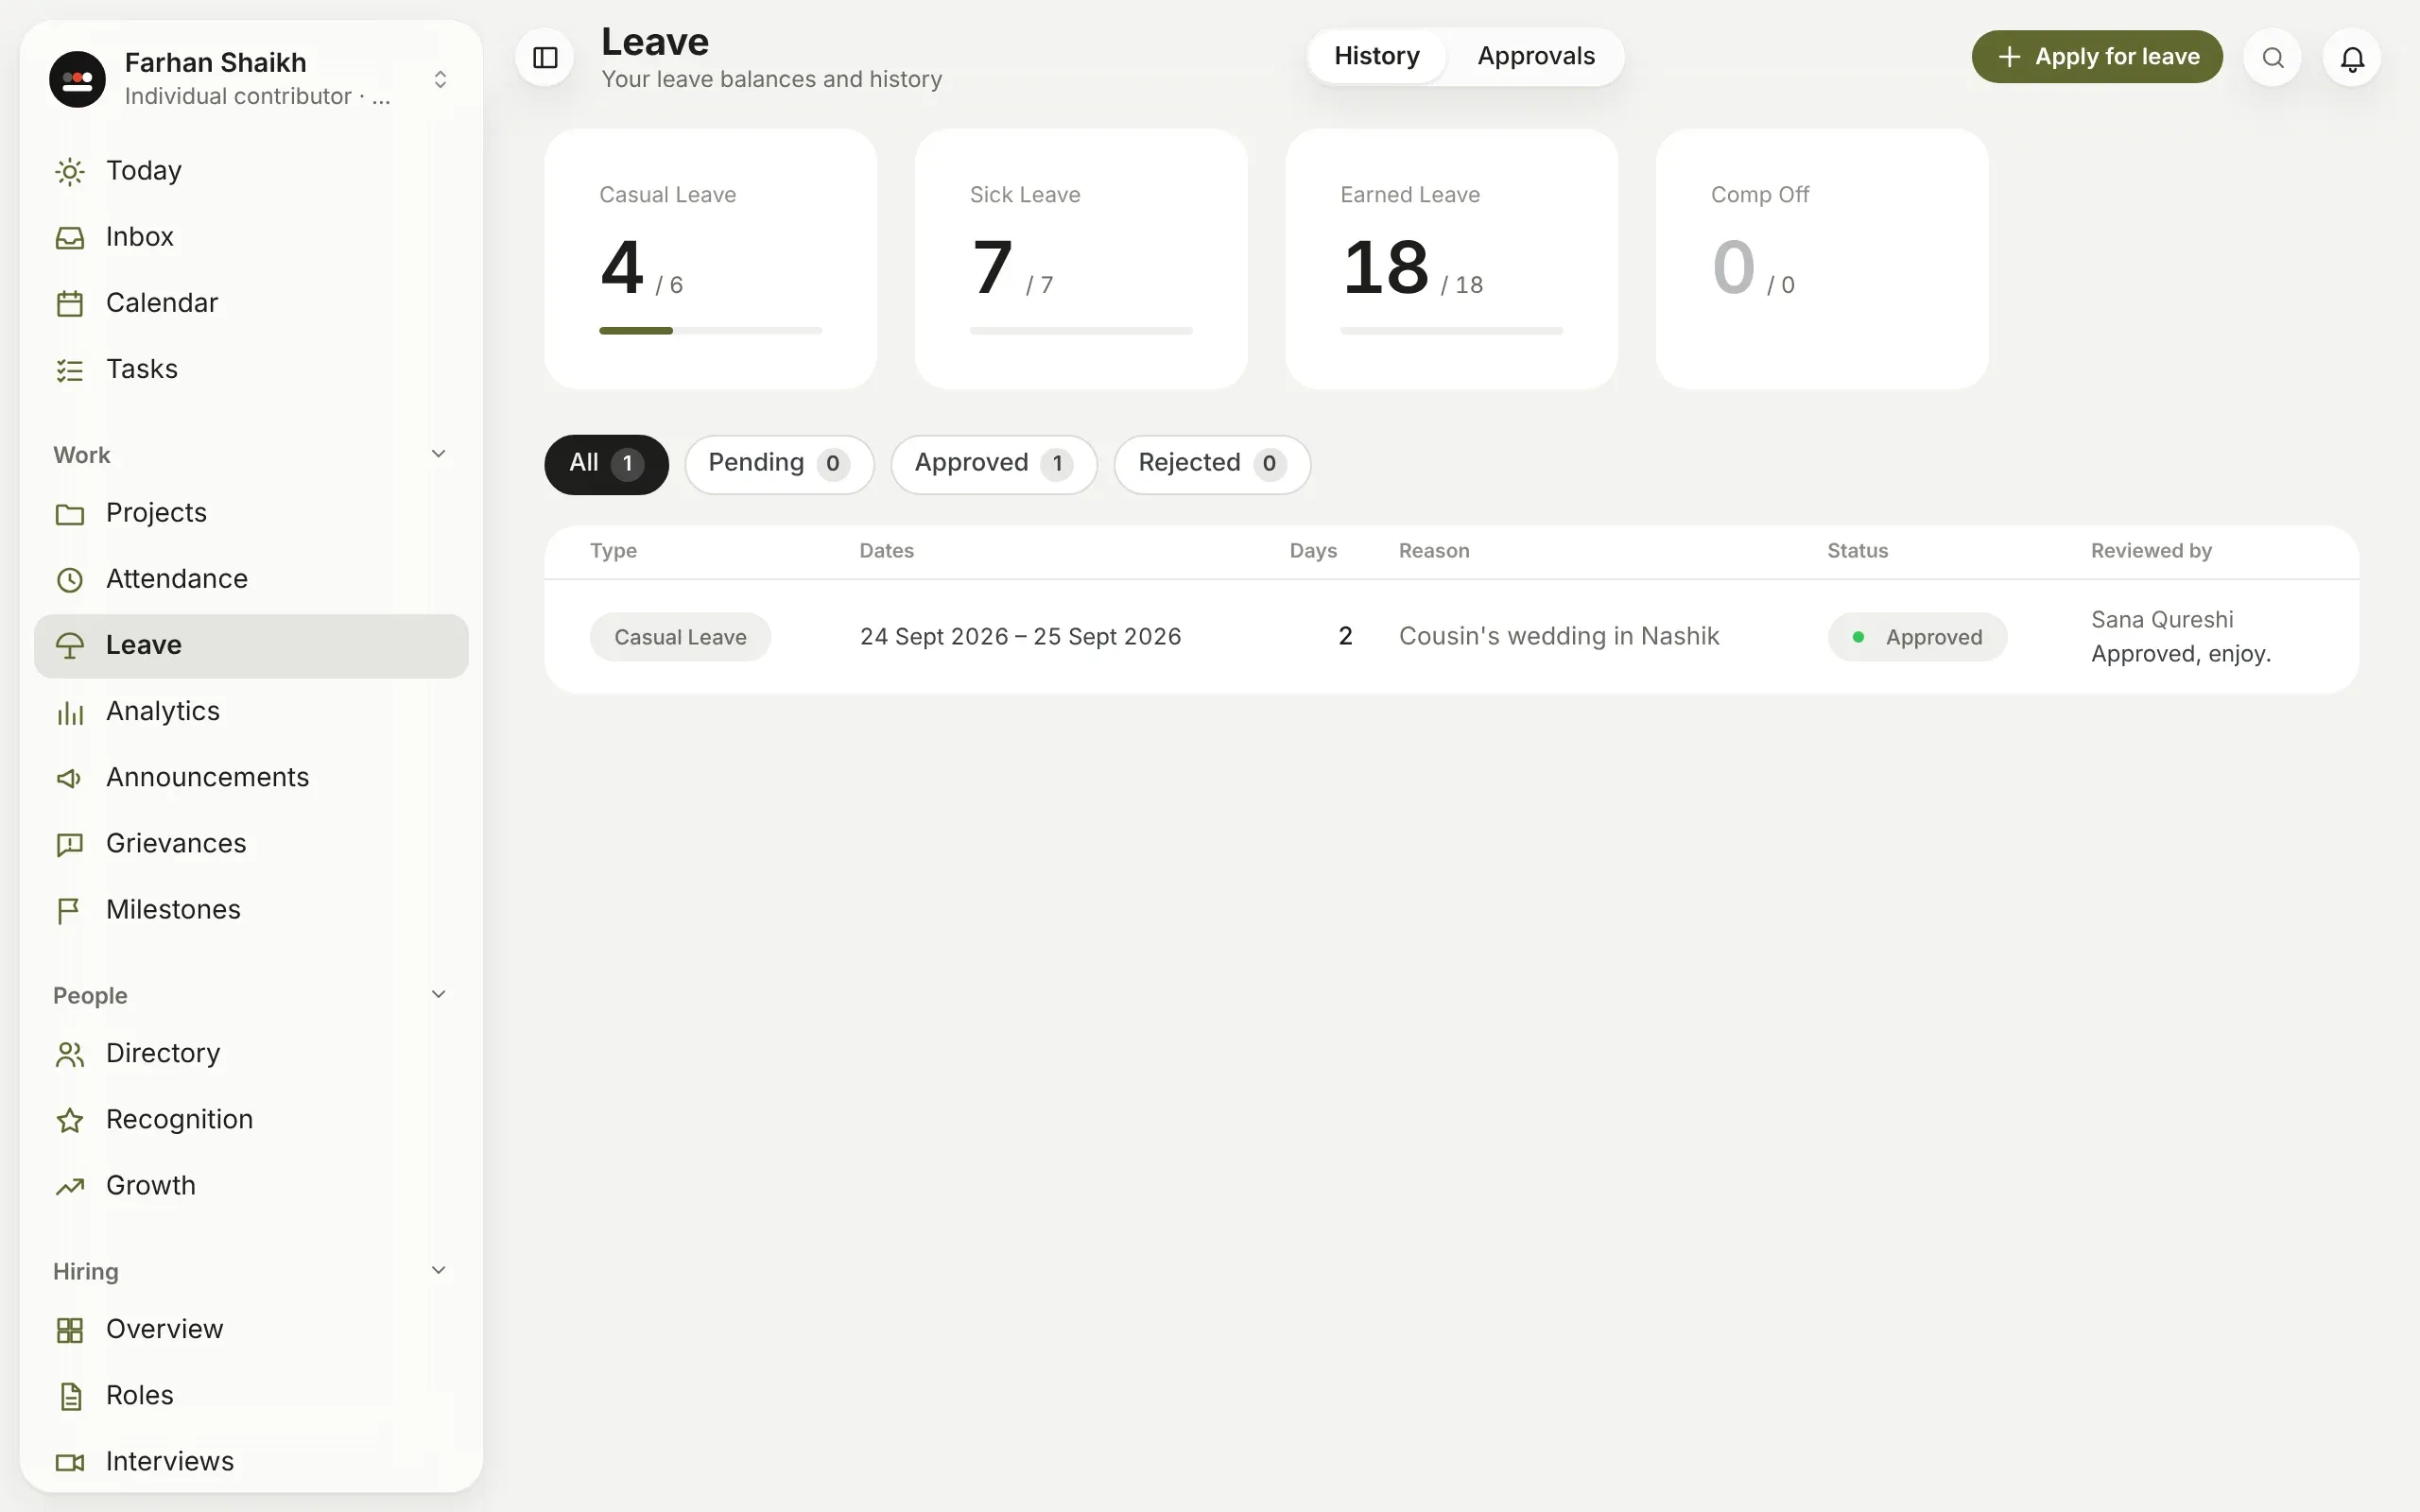Screen dimensions: 2420x1512
Task: Click the Milestones flag icon
Action: coord(70,911)
